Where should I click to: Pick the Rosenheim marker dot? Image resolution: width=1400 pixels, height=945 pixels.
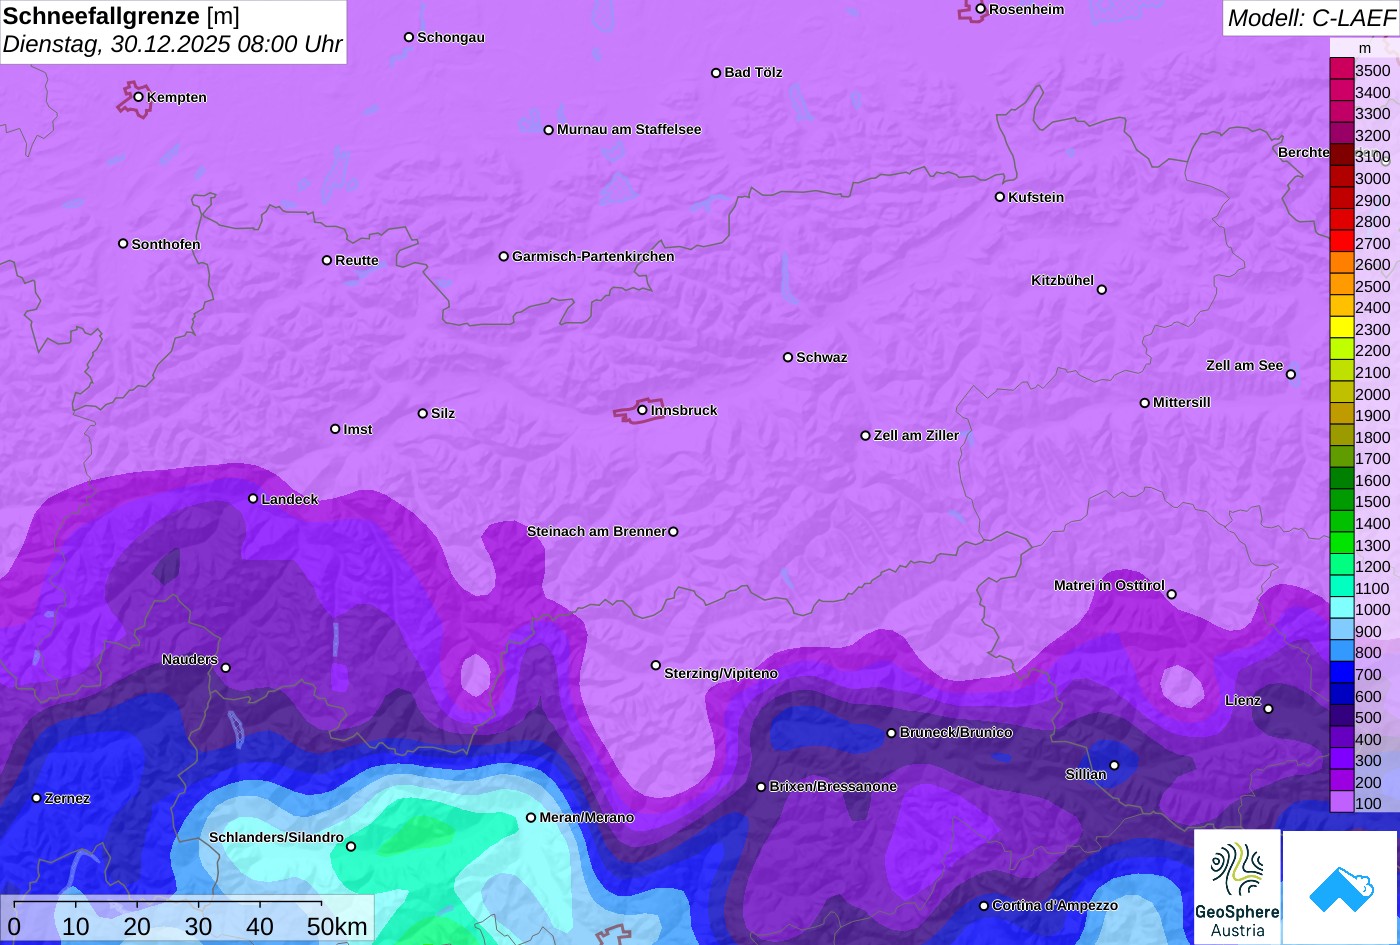[x=980, y=9]
